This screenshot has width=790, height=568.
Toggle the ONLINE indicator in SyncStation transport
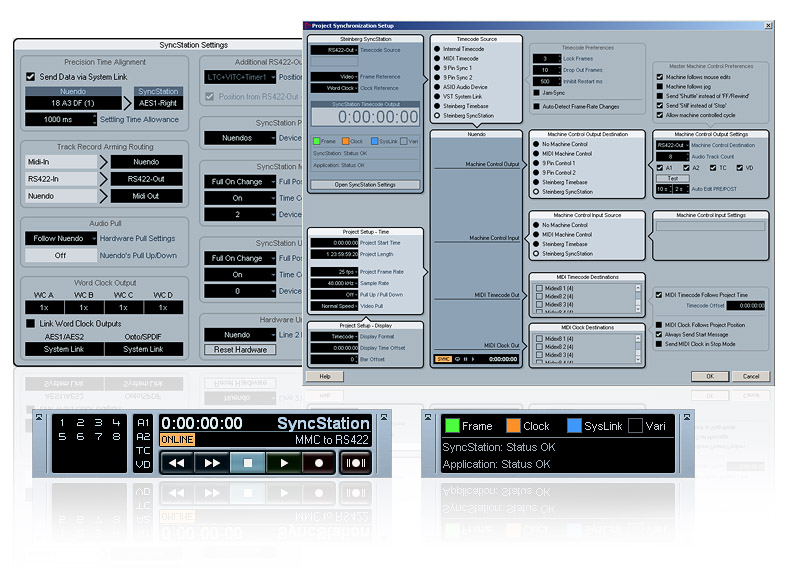tap(177, 439)
